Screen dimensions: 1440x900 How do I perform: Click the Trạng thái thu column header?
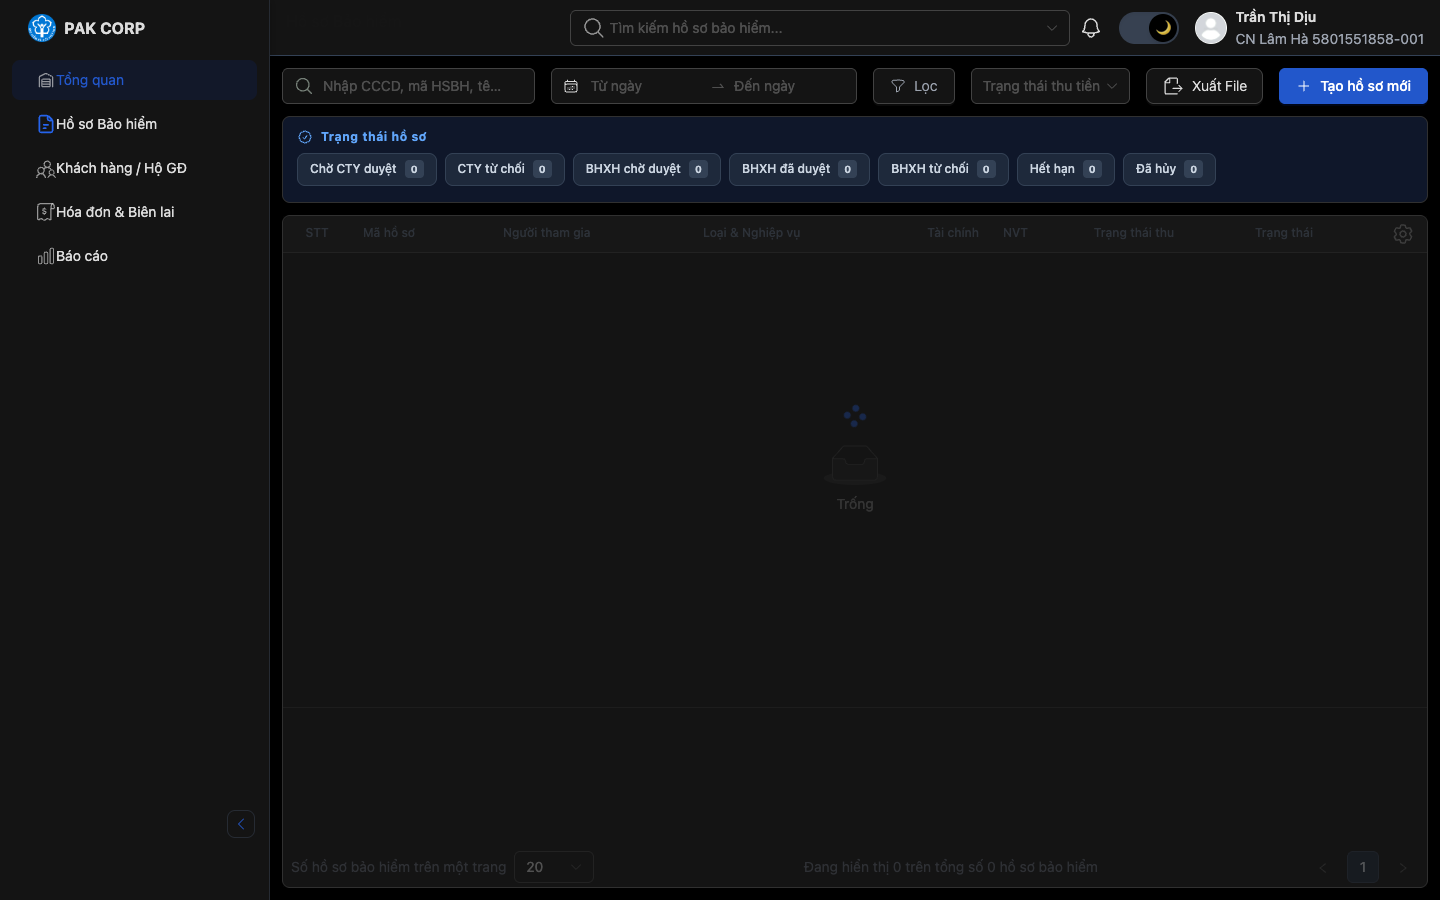point(1134,233)
